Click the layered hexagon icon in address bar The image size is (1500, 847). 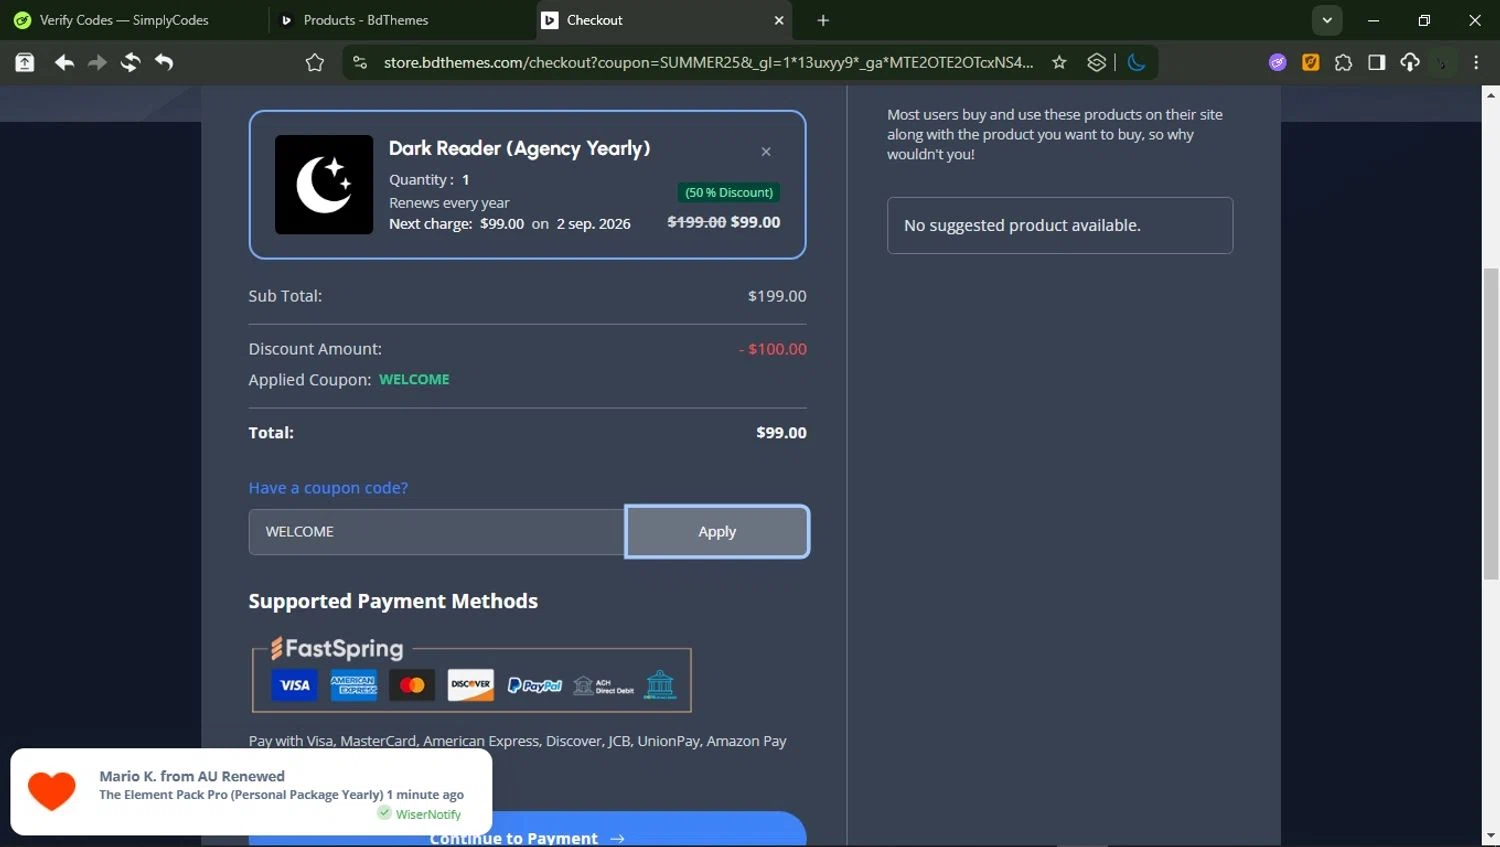pyautogui.click(x=1097, y=63)
